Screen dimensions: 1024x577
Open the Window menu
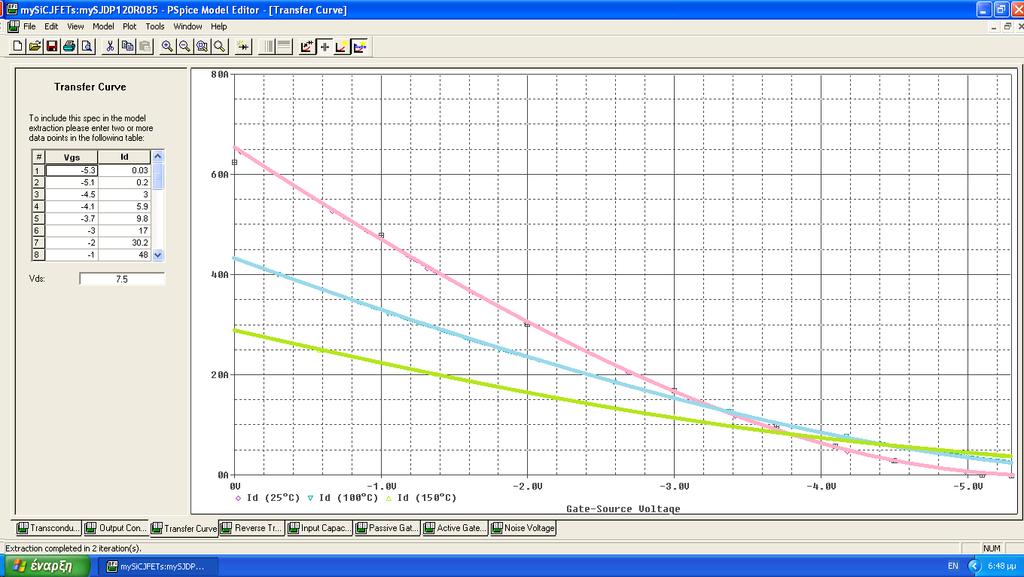[x=187, y=26]
